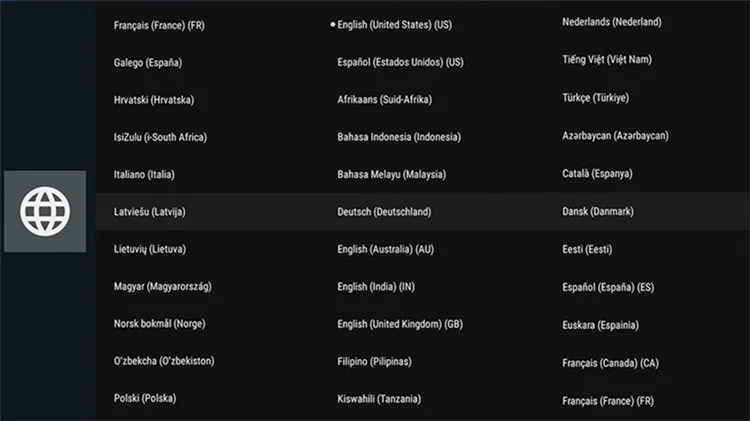Image resolution: width=750 pixels, height=421 pixels.
Task: Pick Tiếng Việt (Việt Nam)
Action: 606,59
